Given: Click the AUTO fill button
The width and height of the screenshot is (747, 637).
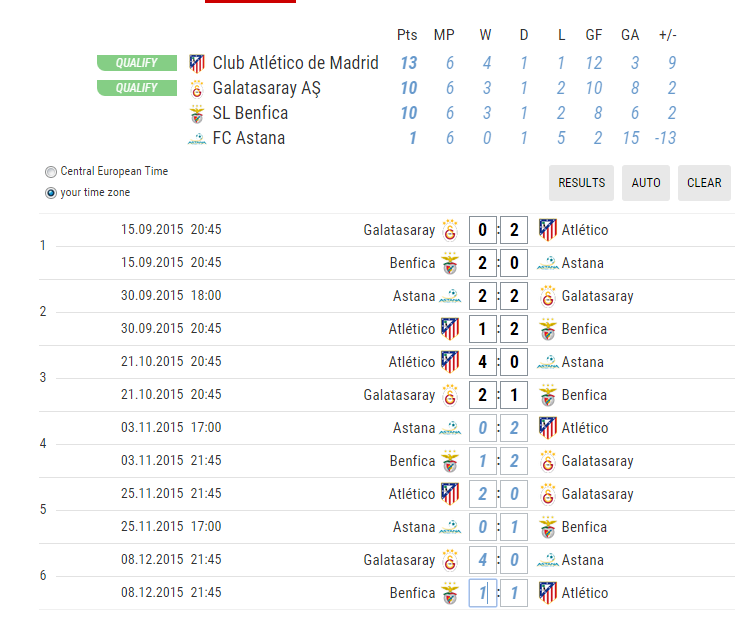Looking at the screenshot, I should 646,183.
